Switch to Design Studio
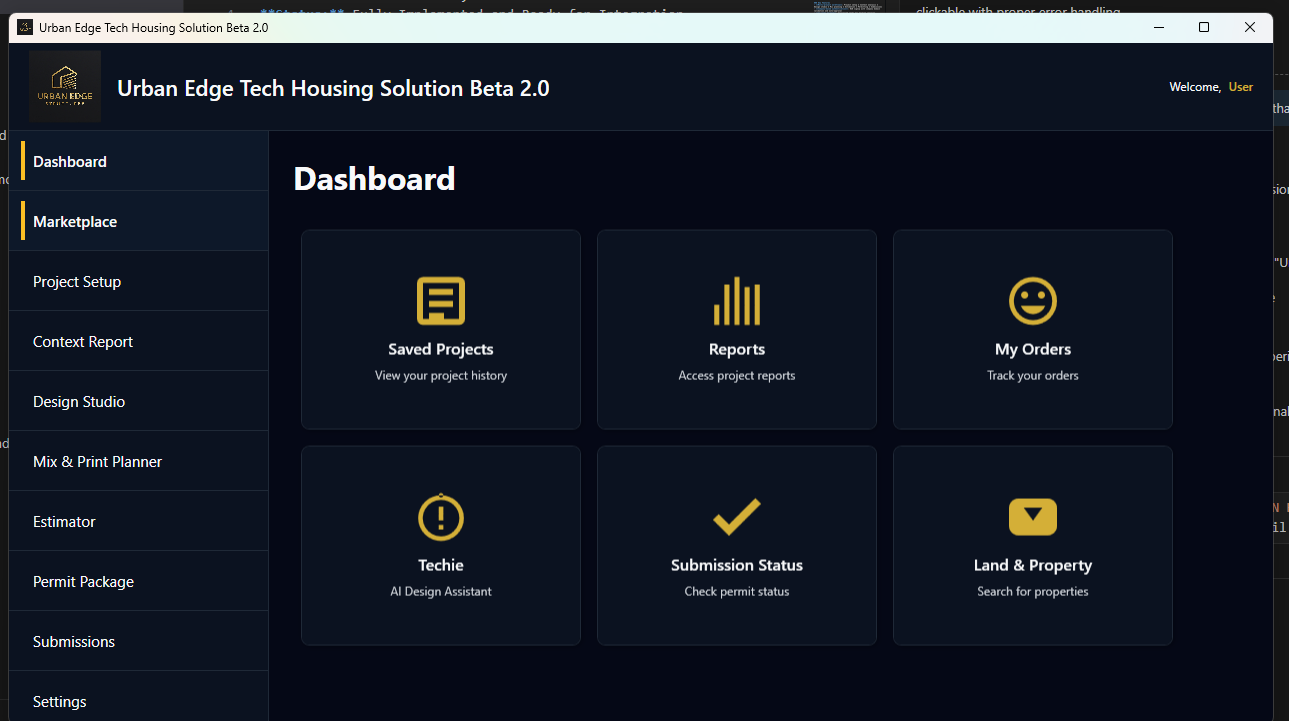Screen dimensions: 1289x721 (79, 401)
